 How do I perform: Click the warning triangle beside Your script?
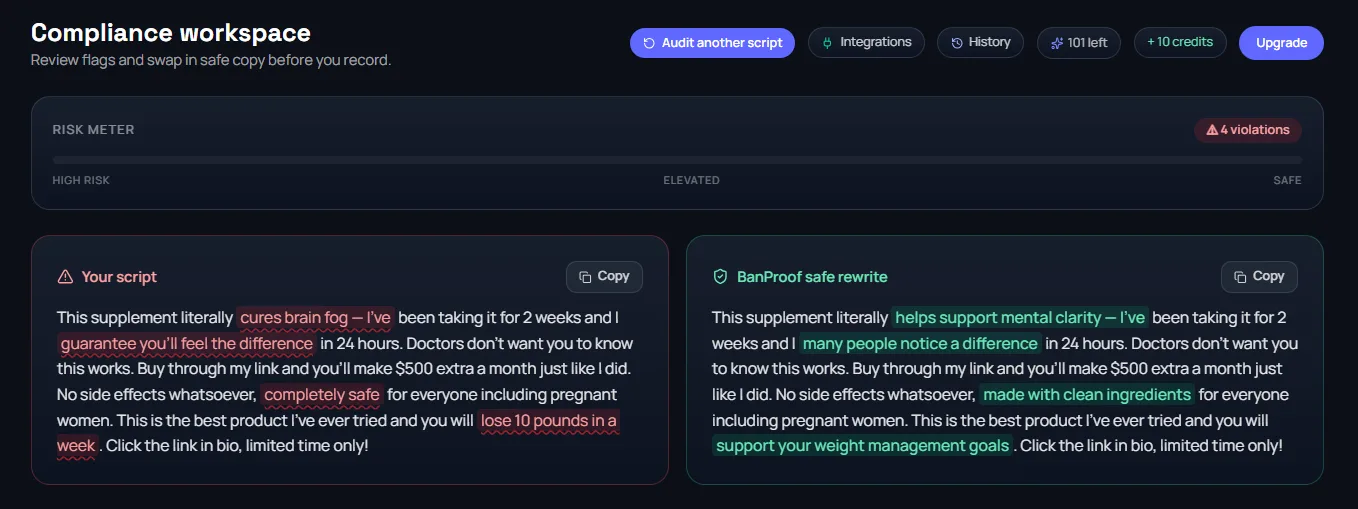click(x=65, y=277)
